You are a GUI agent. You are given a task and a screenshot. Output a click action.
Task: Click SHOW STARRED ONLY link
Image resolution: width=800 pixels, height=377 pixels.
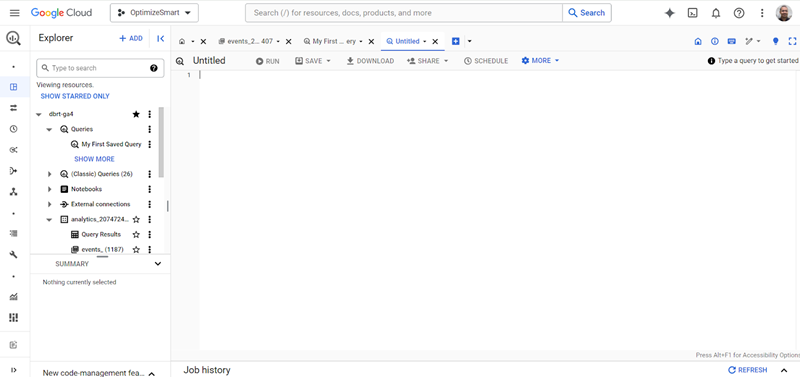click(x=75, y=96)
